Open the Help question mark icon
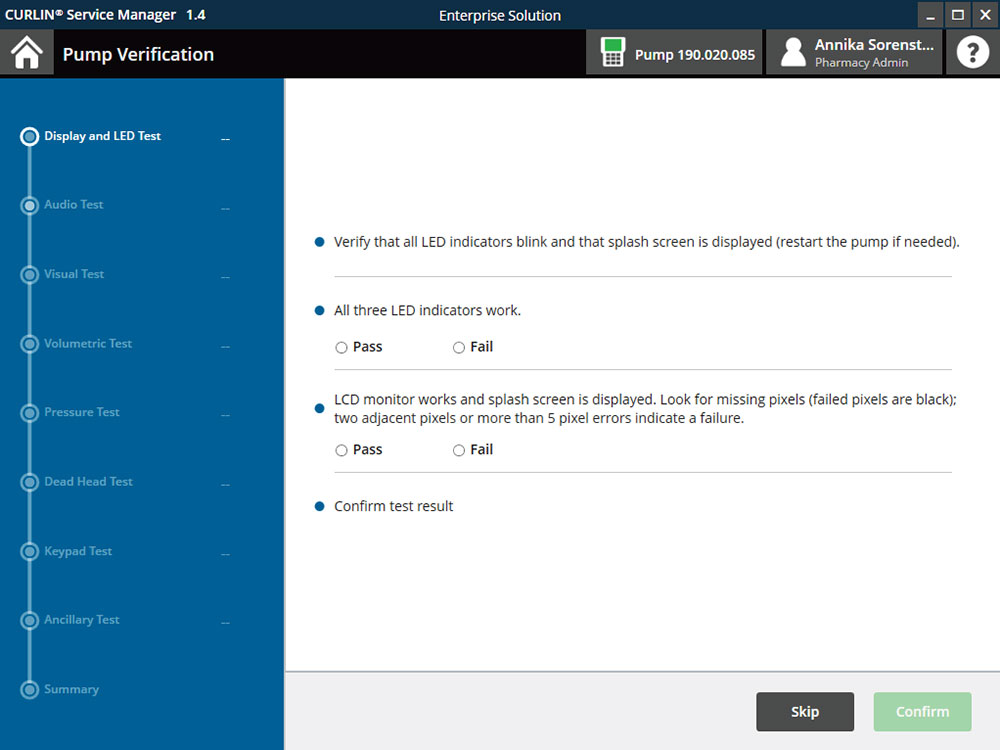This screenshot has width=1000, height=750. [x=973, y=53]
